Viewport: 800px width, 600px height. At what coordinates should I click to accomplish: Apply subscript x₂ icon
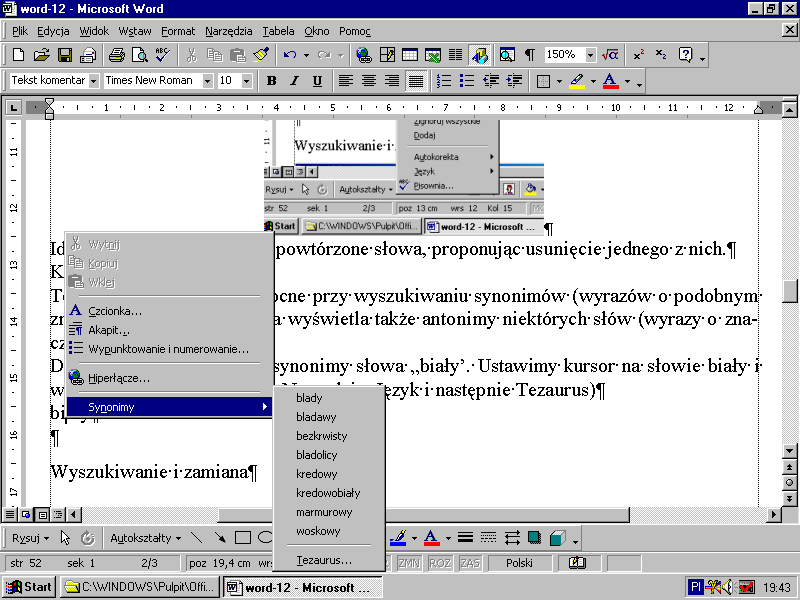[661, 55]
